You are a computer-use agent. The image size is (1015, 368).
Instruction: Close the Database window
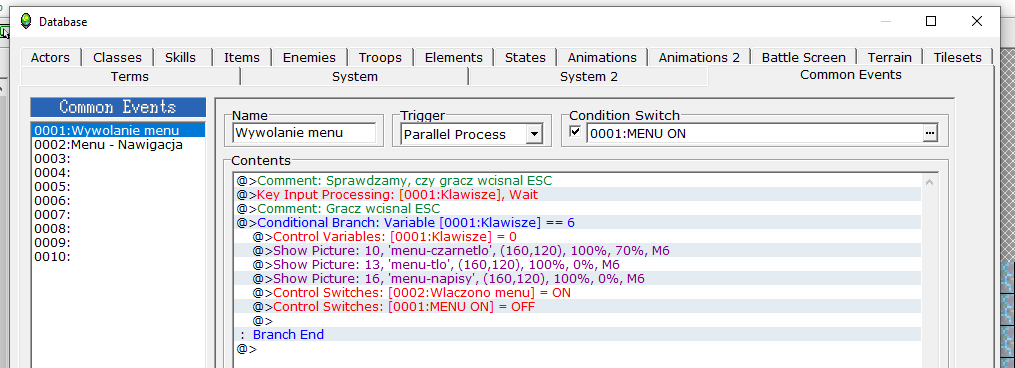[977, 21]
